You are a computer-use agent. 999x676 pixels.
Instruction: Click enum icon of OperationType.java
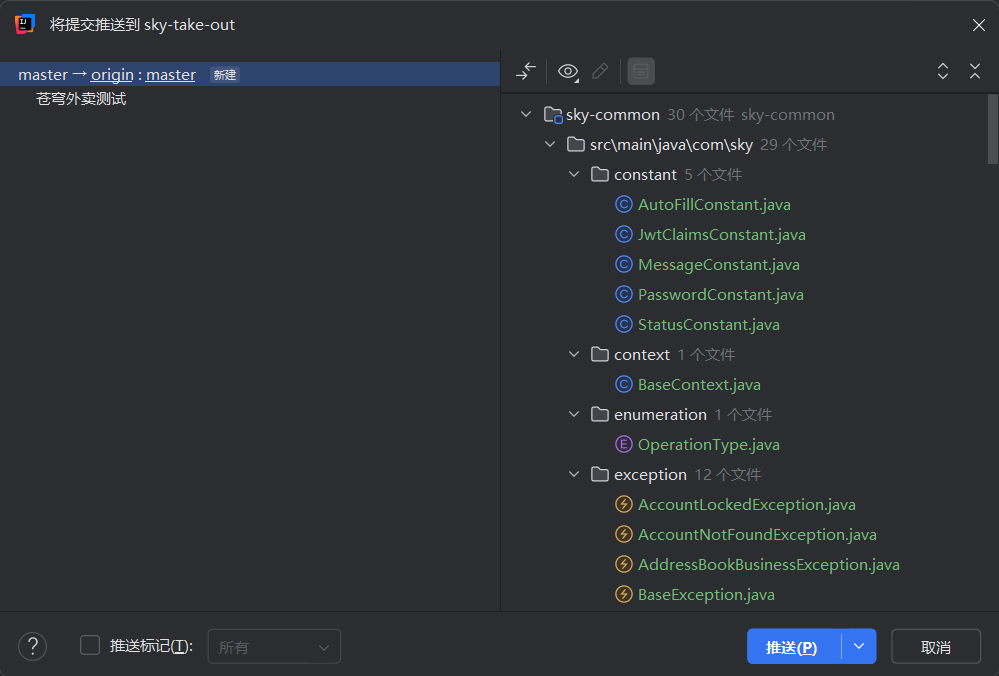[624, 444]
